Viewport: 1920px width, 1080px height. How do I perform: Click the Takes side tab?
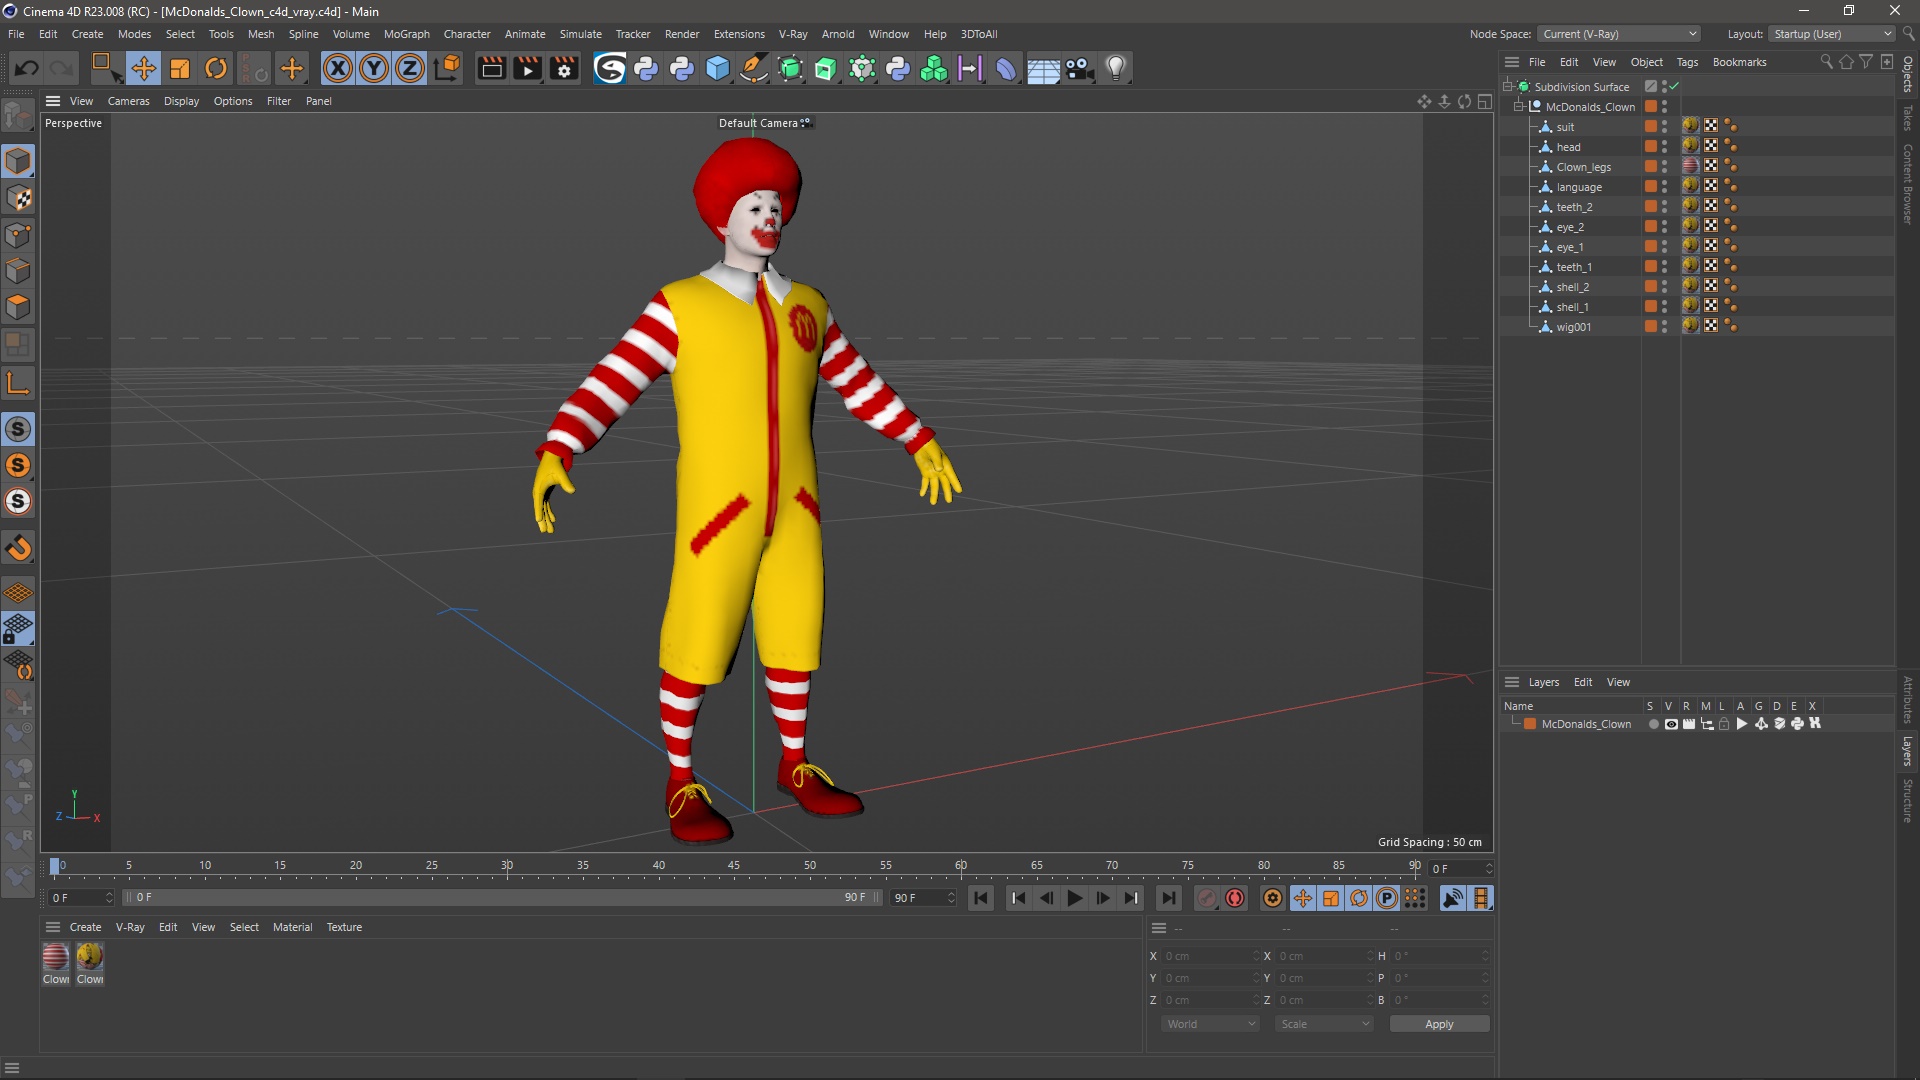click(1908, 118)
